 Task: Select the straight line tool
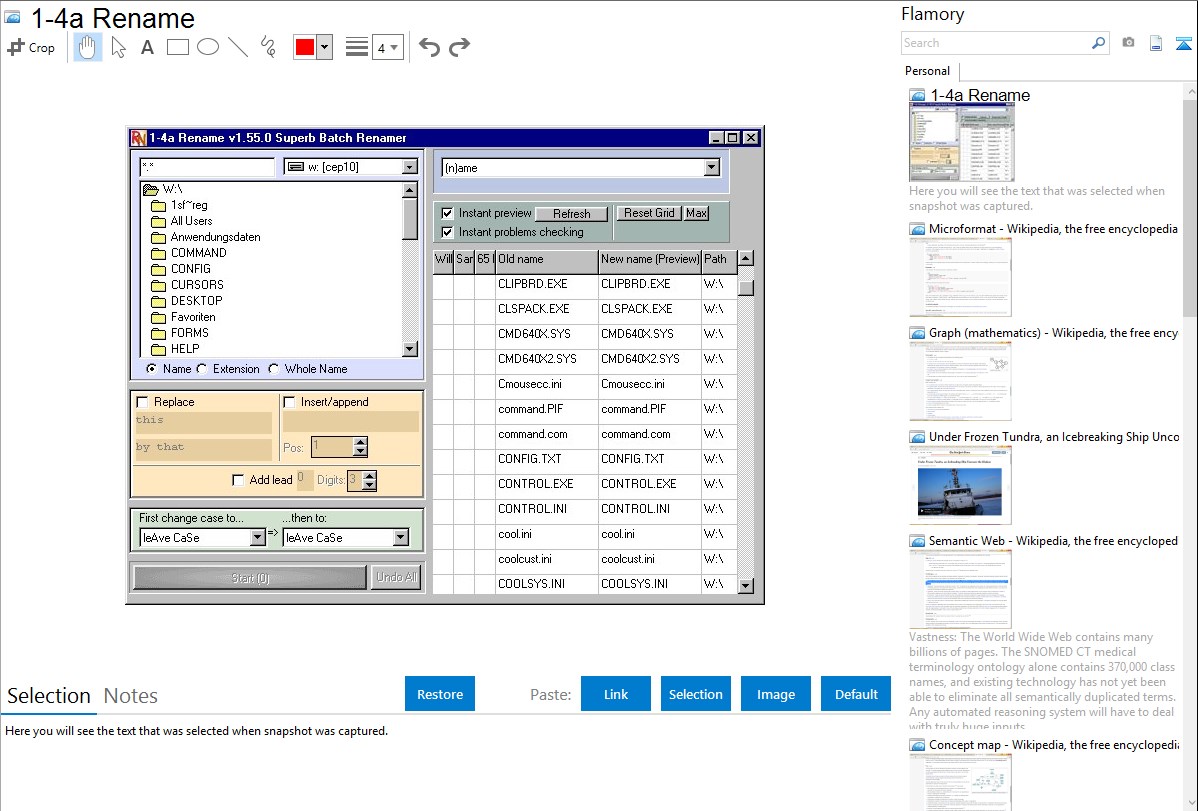(238, 47)
